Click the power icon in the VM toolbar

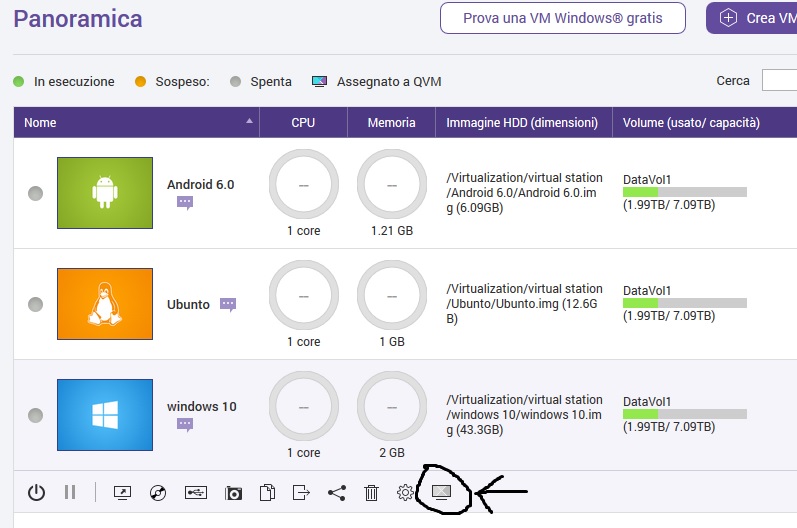(x=36, y=492)
